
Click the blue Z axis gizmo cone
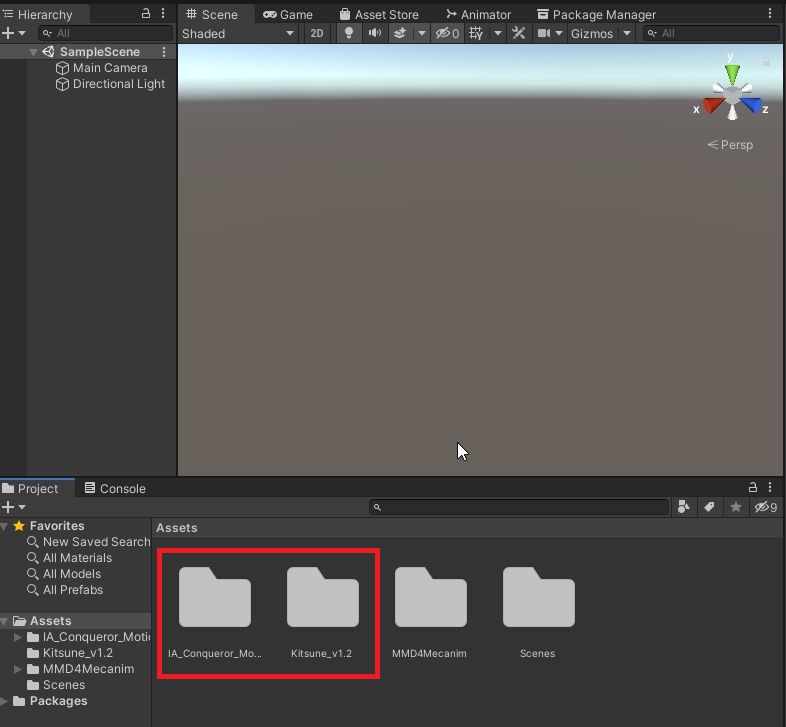(x=751, y=105)
